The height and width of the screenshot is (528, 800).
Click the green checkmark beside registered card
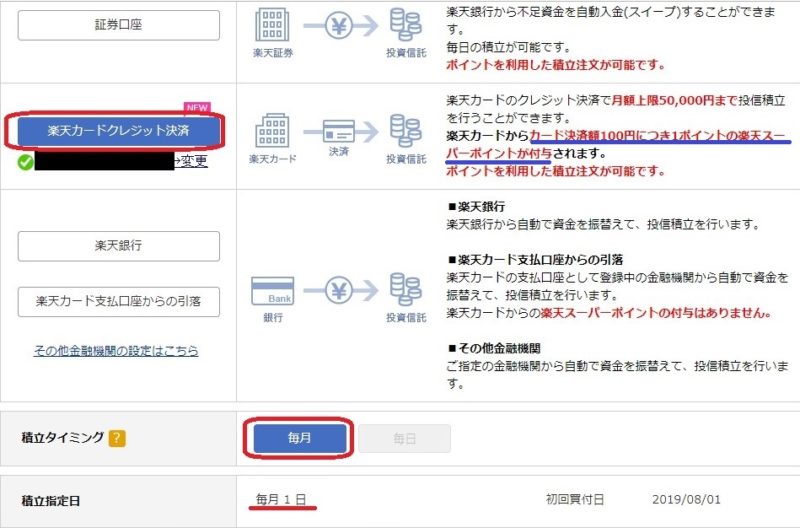click(x=25, y=162)
